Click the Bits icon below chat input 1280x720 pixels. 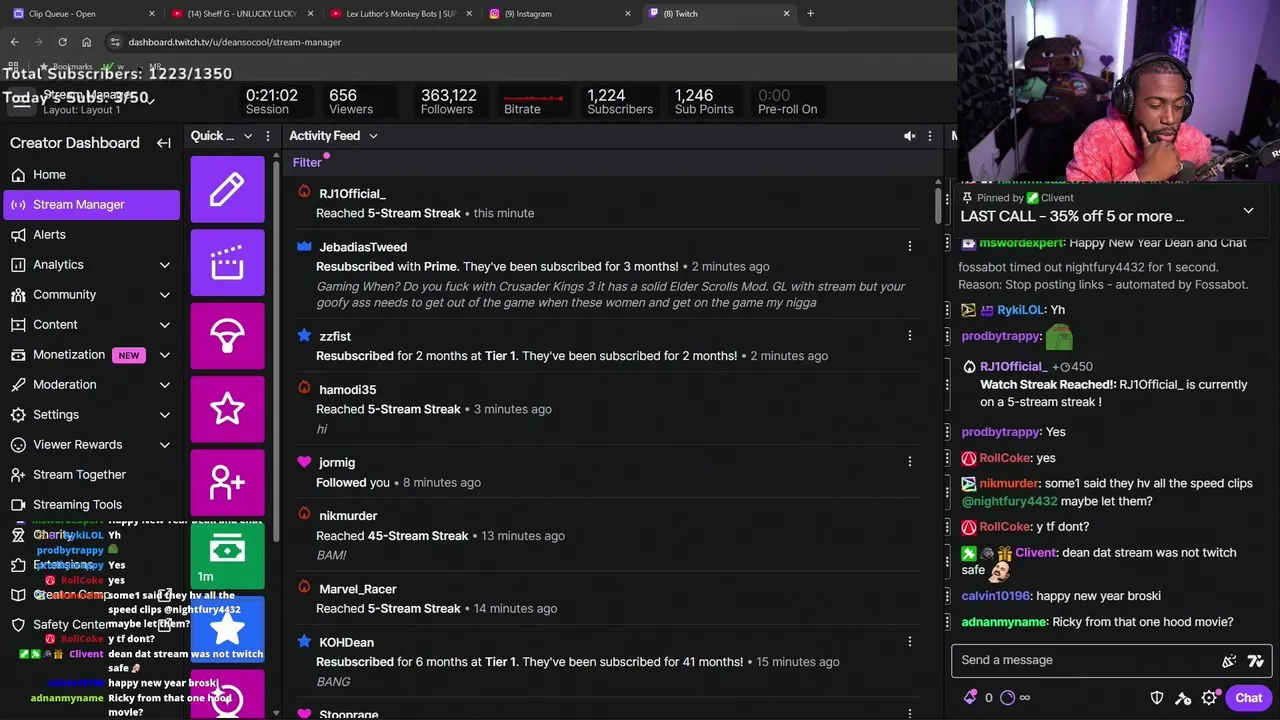click(970, 698)
